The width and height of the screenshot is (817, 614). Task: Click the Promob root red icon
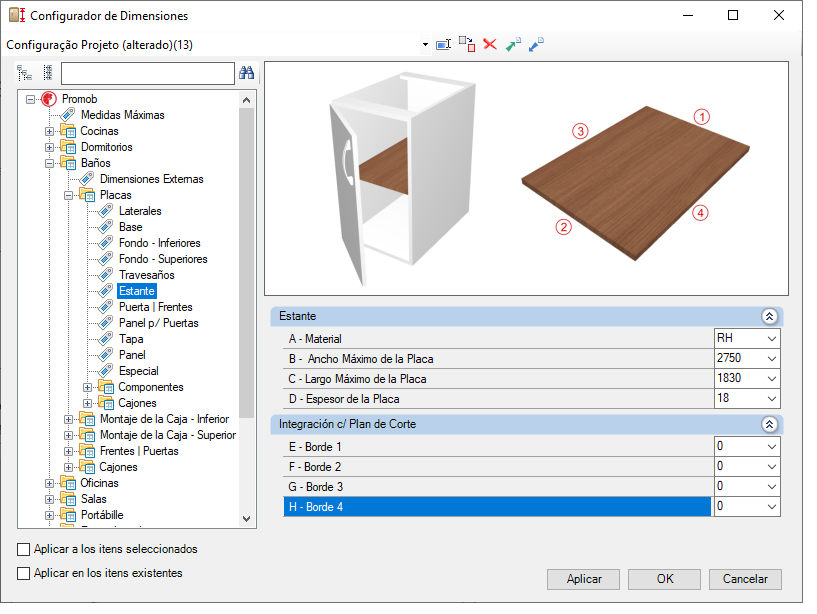click(x=49, y=99)
